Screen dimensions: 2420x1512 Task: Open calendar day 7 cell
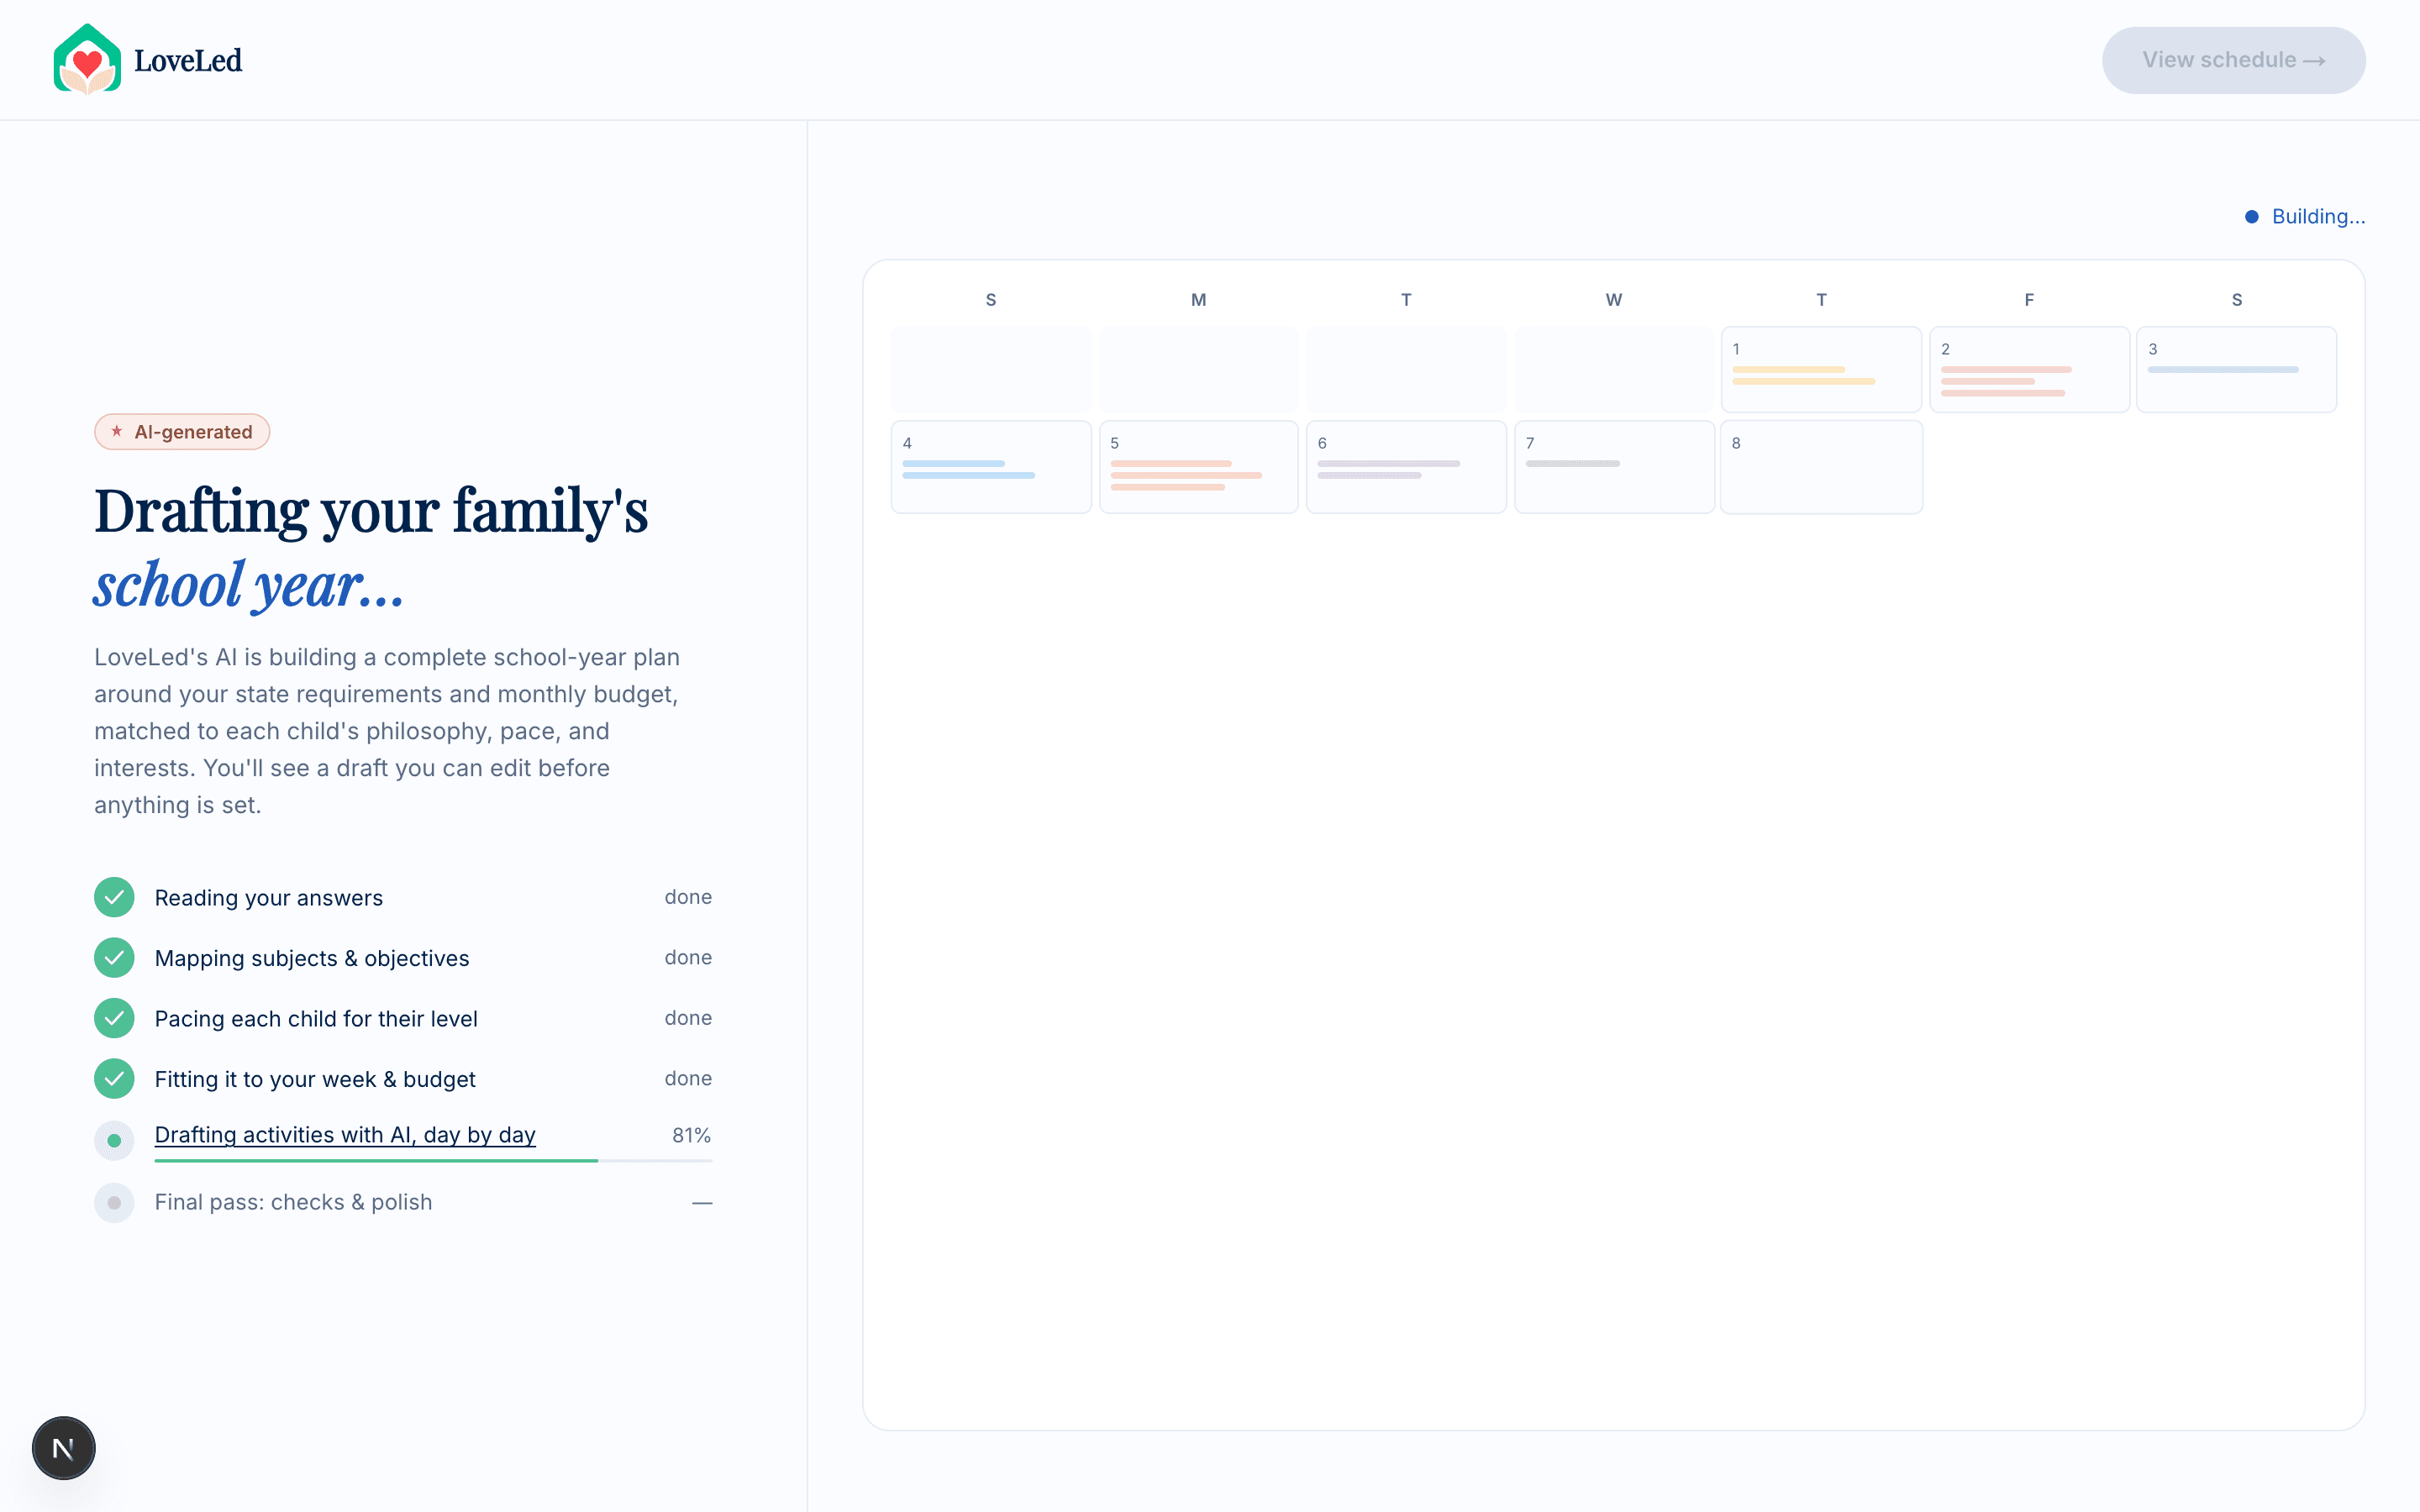(1614, 467)
